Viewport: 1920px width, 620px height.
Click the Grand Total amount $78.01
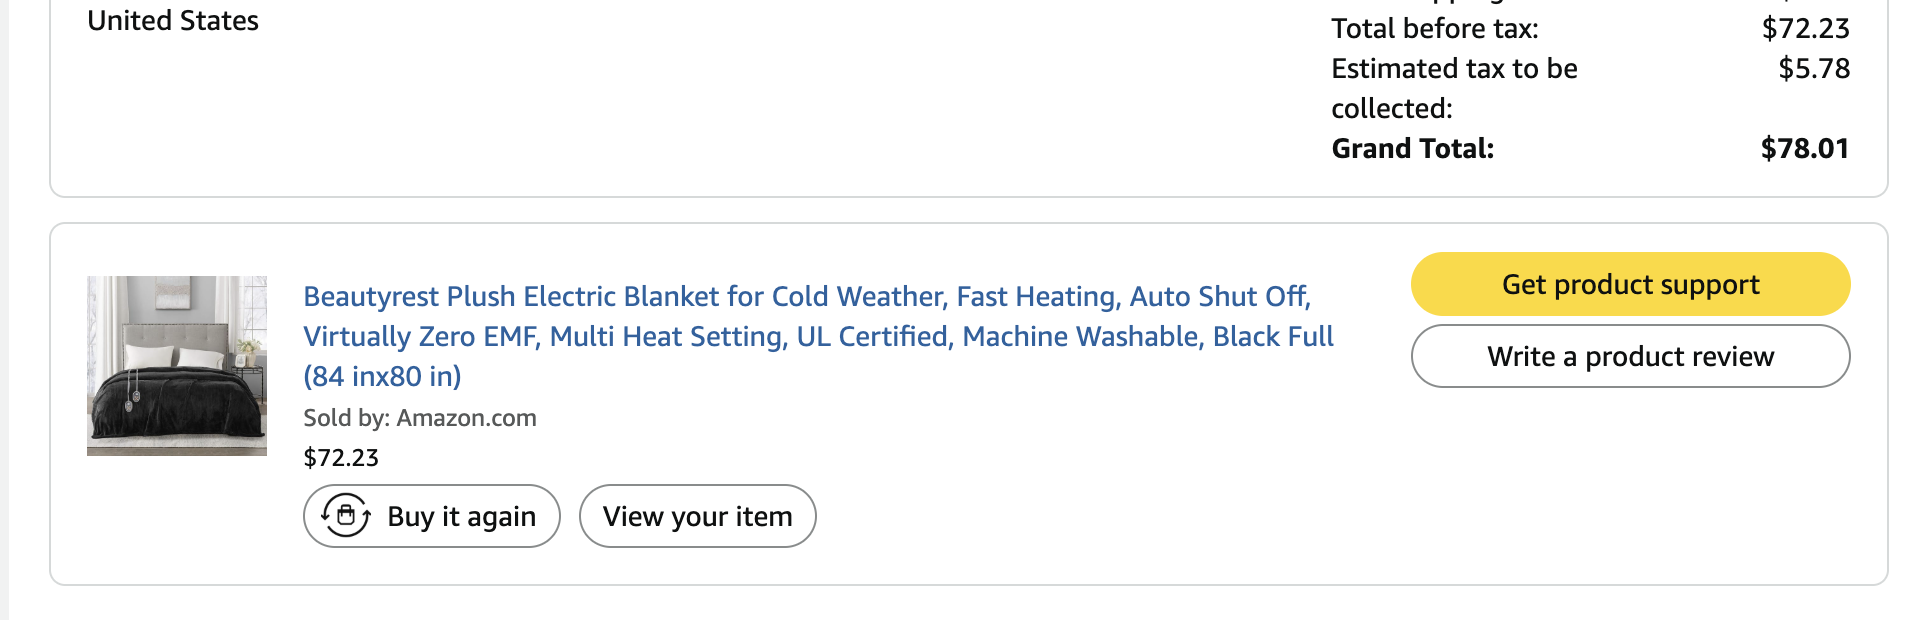point(1804,149)
